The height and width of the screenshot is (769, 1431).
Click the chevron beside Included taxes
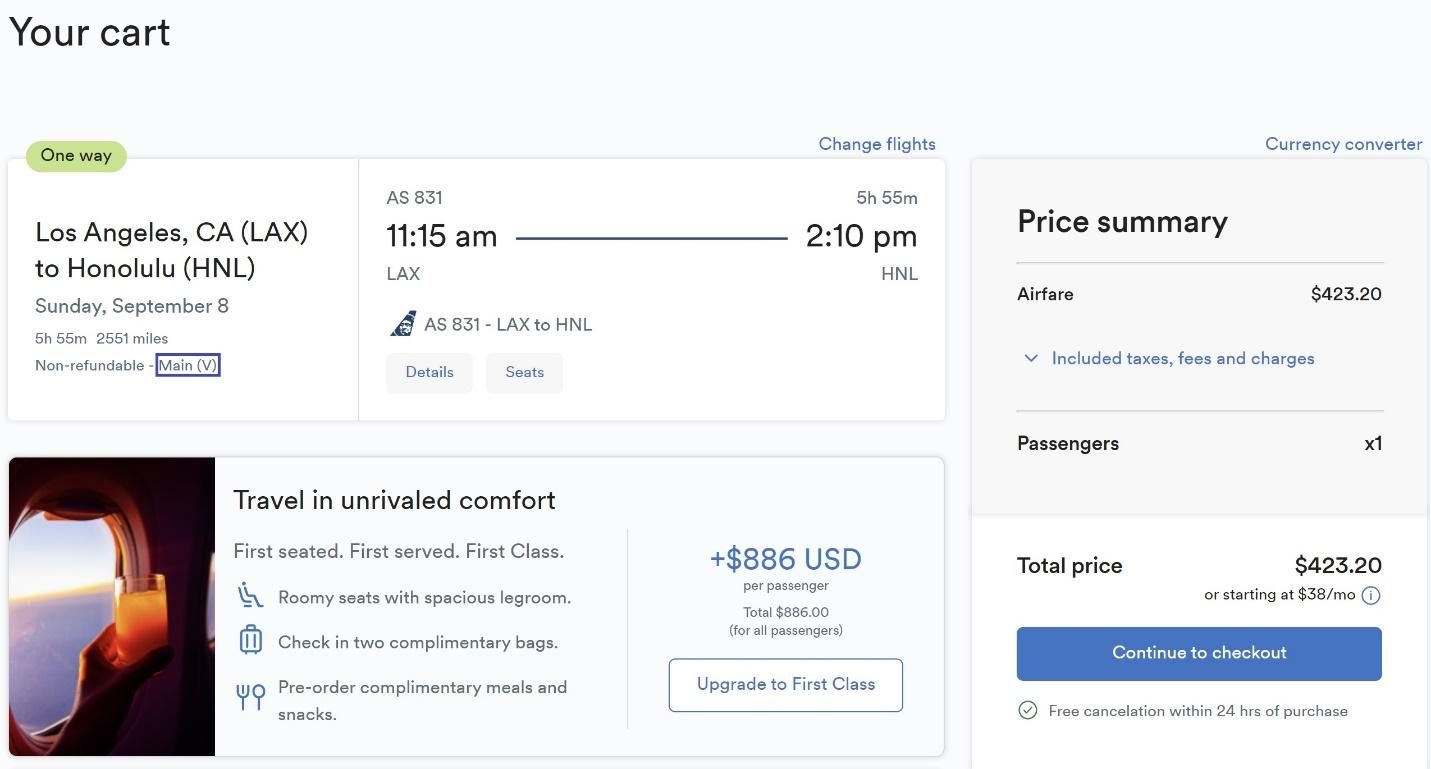(x=1031, y=358)
